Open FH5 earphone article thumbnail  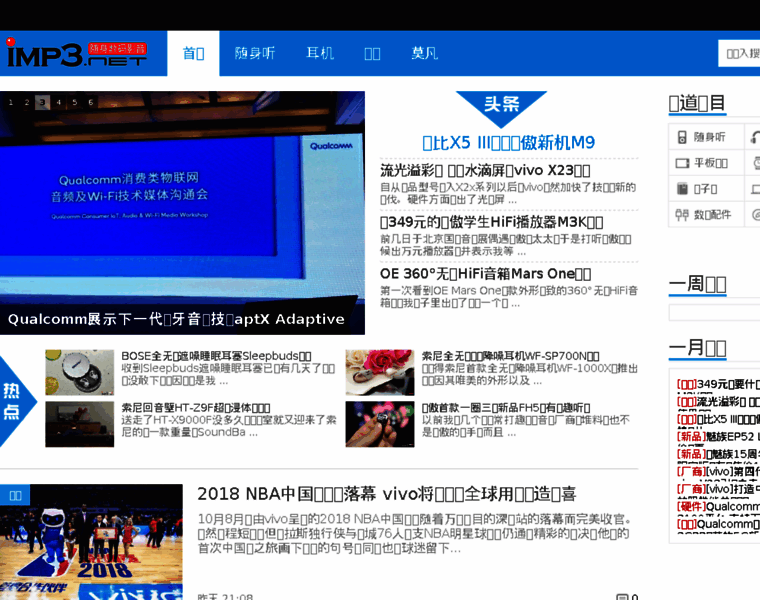click(x=380, y=424)
